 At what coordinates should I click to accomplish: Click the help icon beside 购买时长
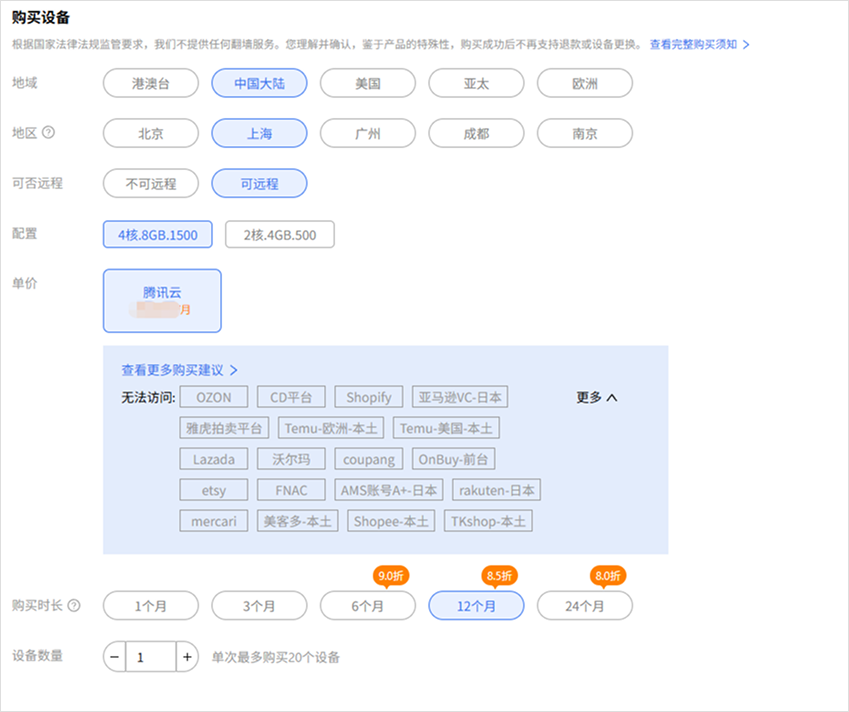[x=74, y=605]
